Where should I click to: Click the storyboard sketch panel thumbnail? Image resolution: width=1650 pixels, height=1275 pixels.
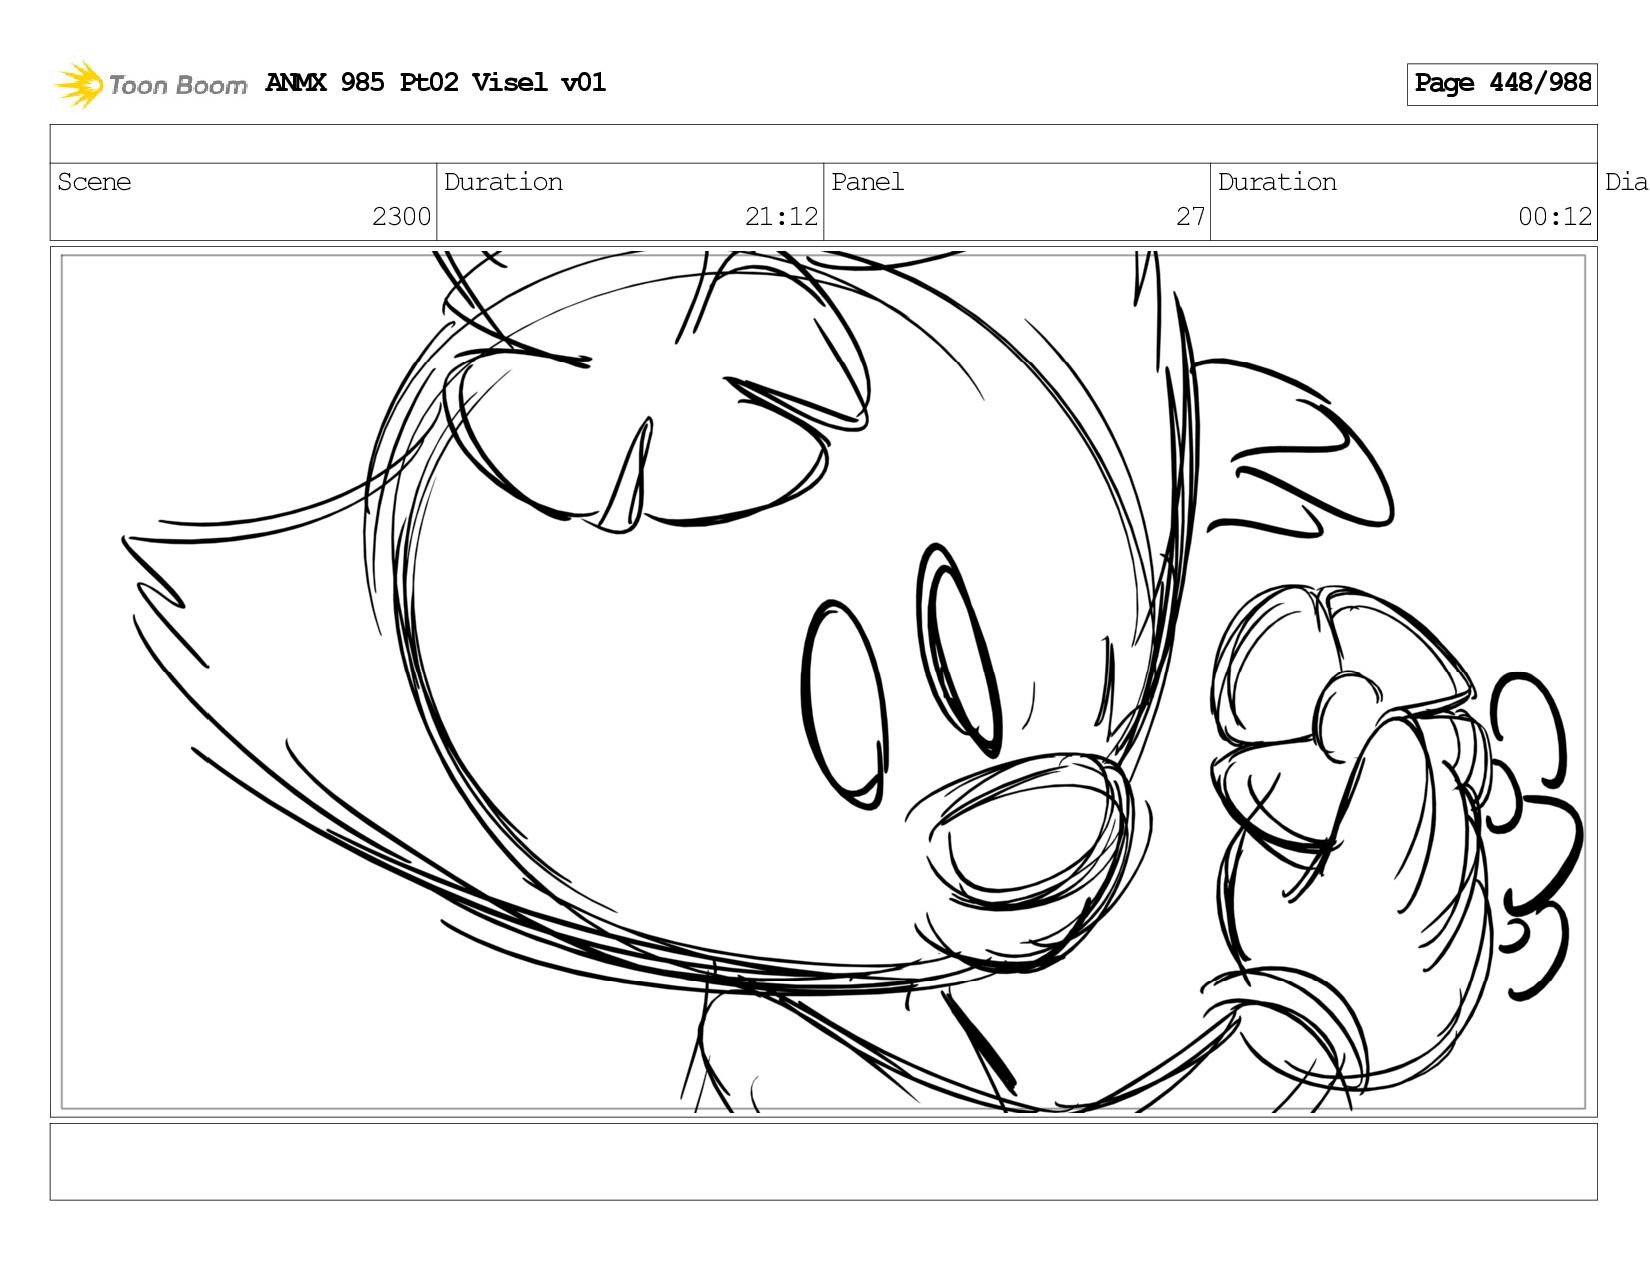[x=823, y=682]
